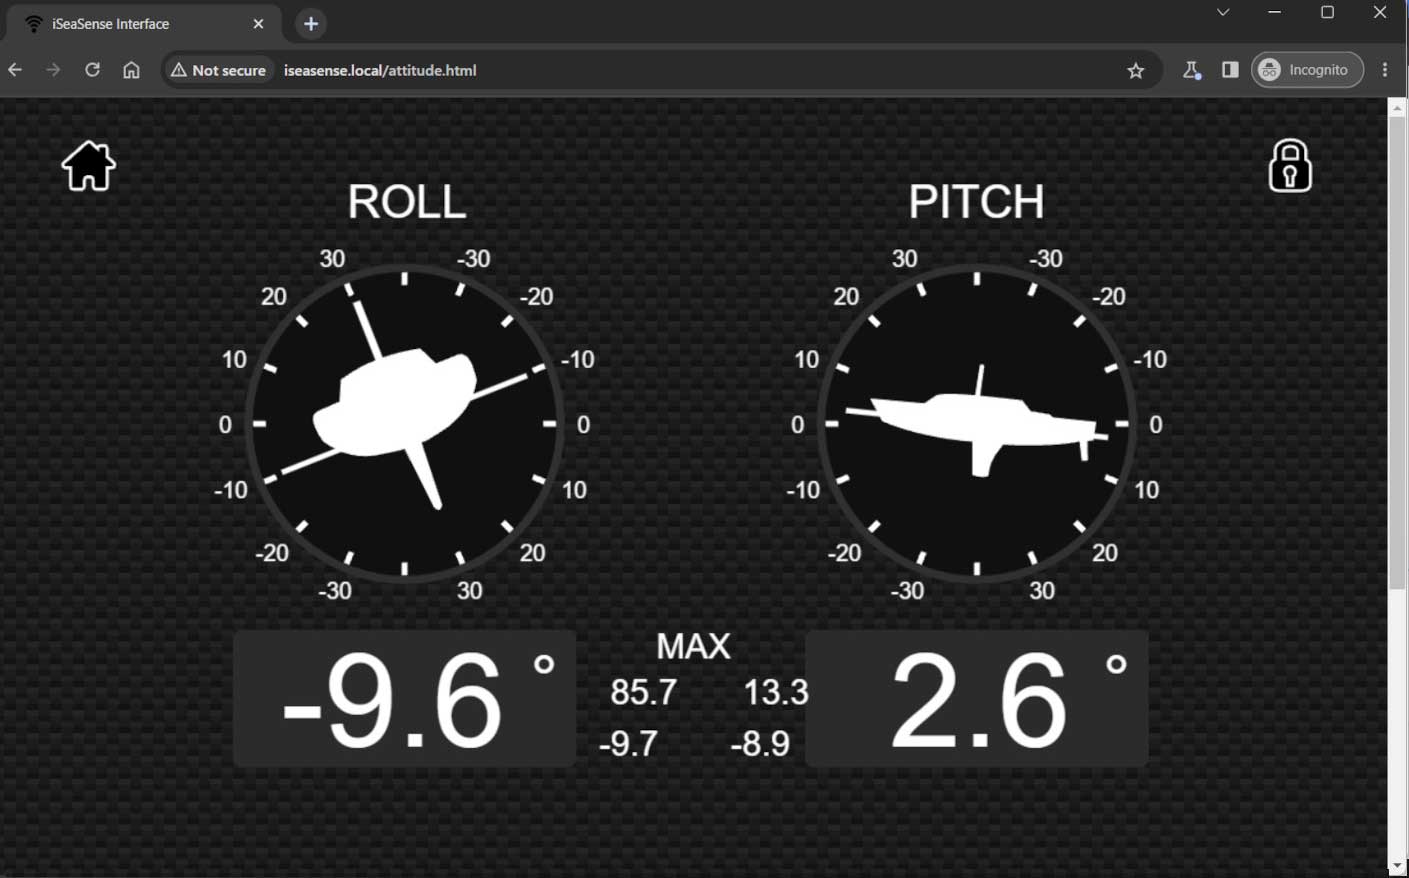The image size is (1409, 878).
Task: Click the -9.6 degree roll readout panel
Action: tap(404, 697)
